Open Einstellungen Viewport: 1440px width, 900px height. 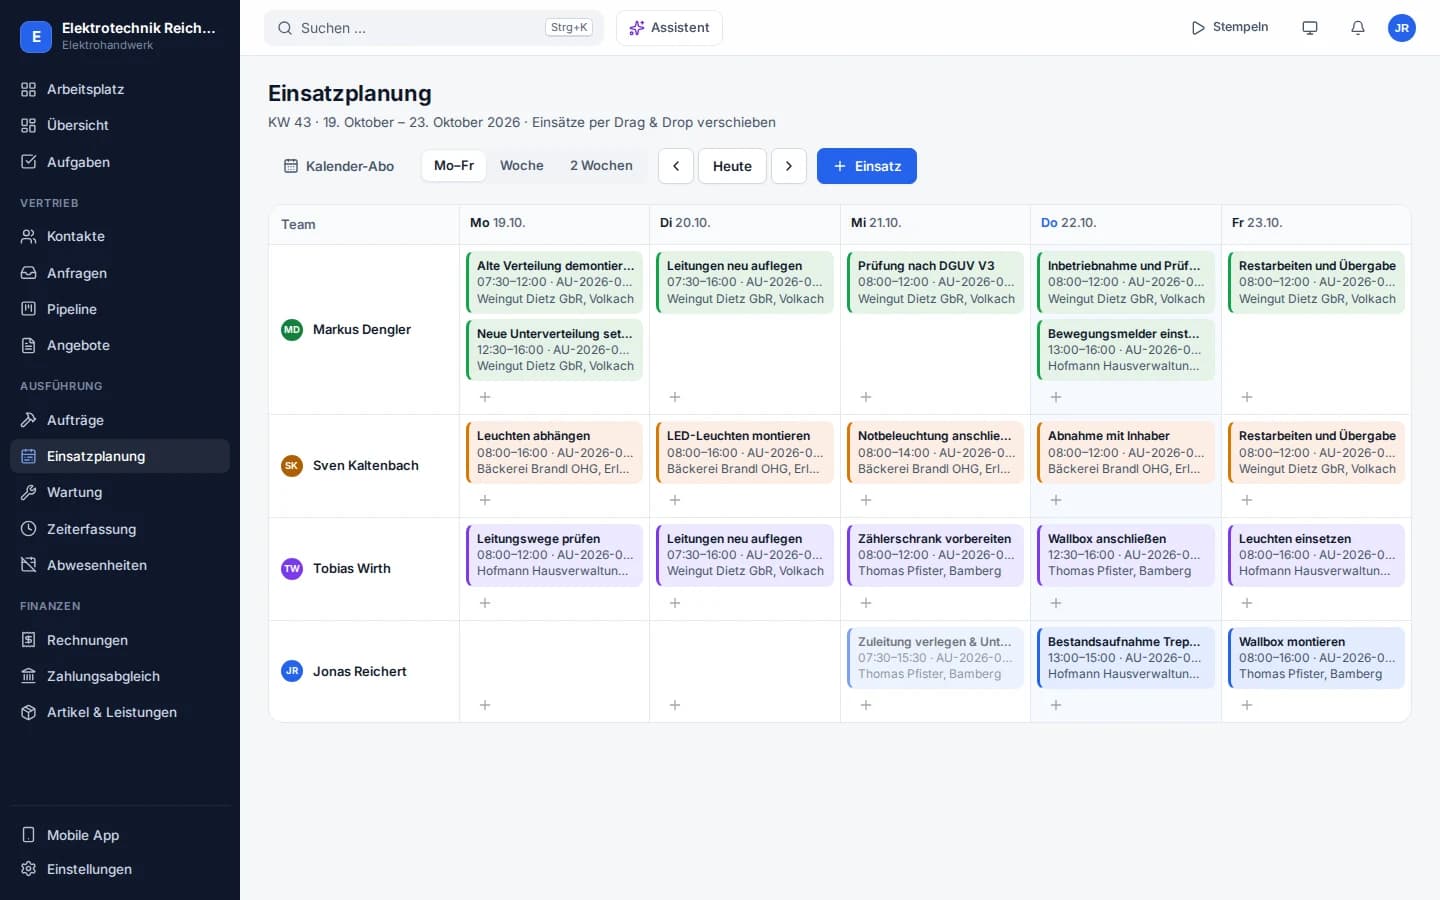click(120, 869)
